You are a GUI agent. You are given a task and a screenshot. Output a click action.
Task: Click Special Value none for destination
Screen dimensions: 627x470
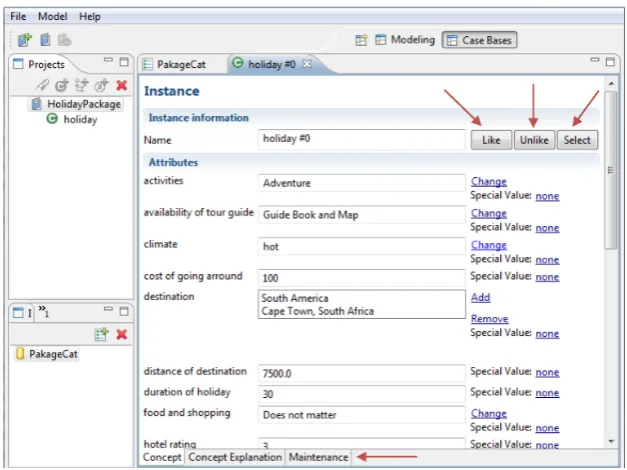[547, 334]
